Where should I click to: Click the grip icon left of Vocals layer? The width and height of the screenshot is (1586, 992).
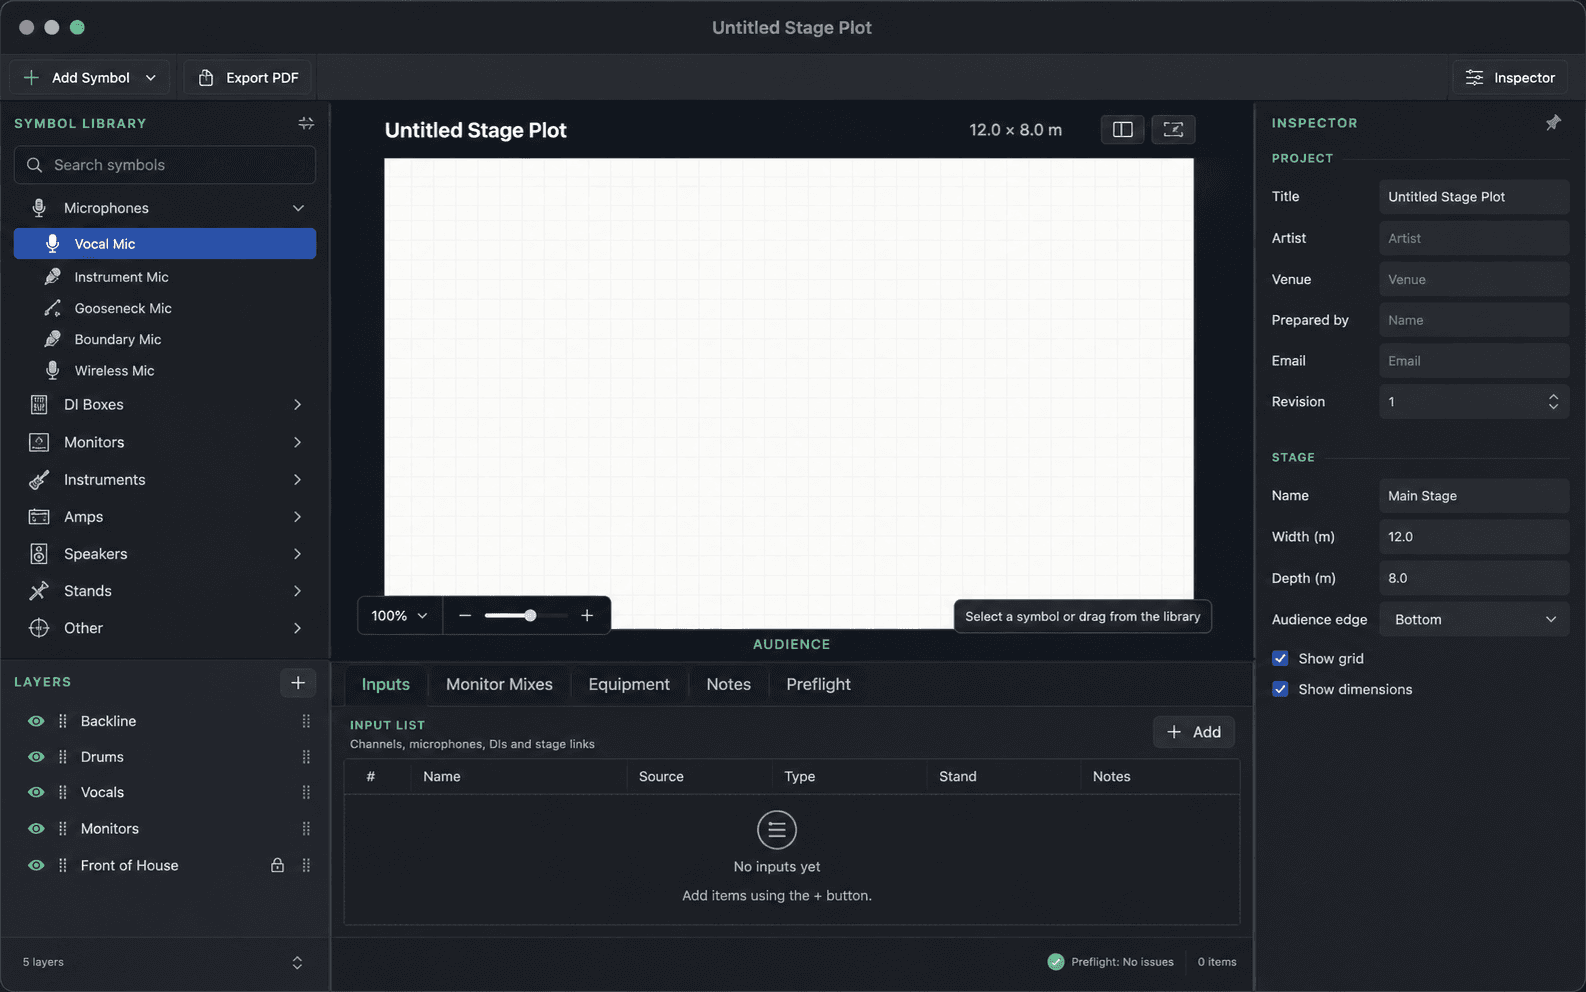point(63,792)
